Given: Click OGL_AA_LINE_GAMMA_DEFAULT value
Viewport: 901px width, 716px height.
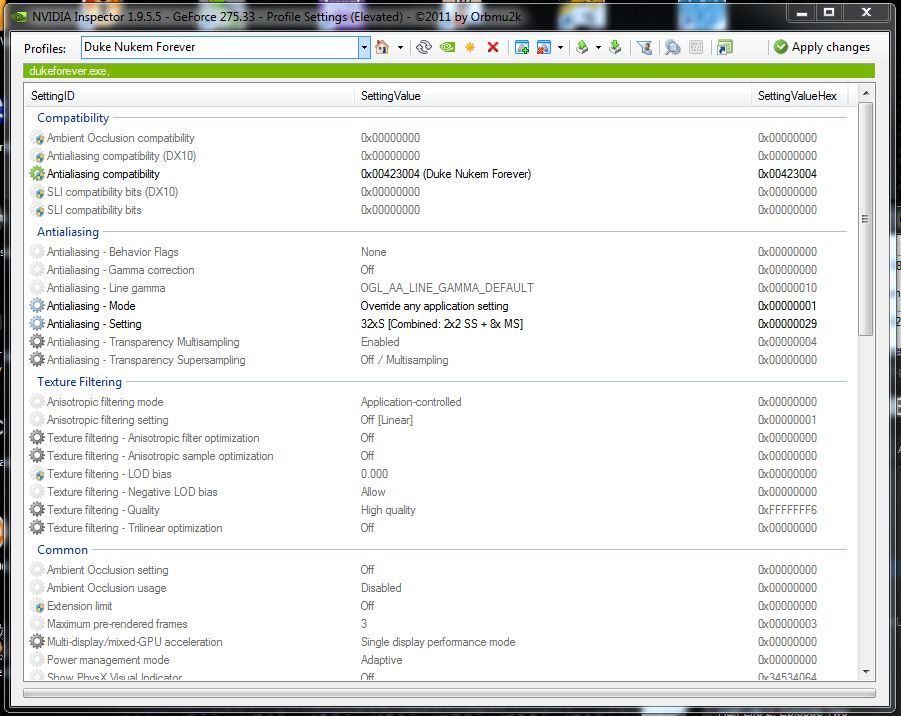Looking at the screenshot, I should (x=447, y=288).
